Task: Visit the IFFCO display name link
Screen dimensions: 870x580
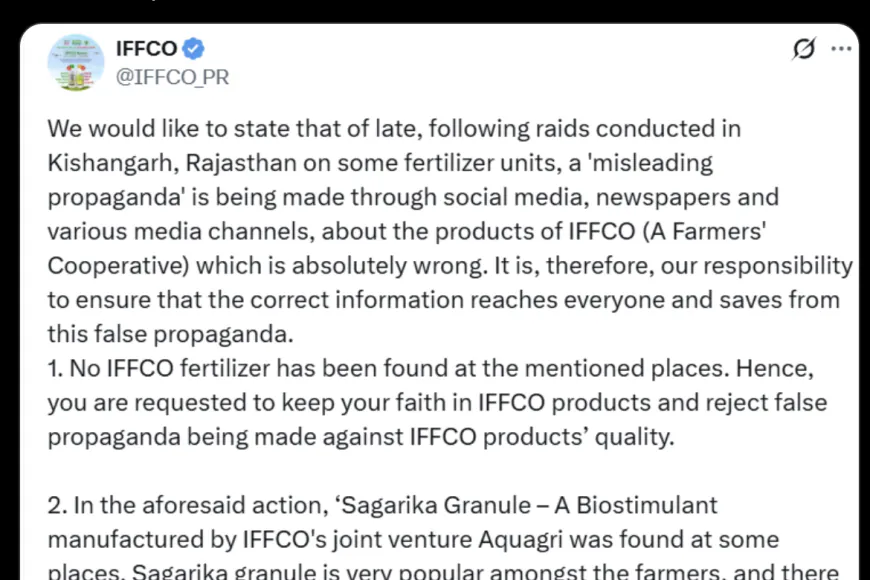Action: tap(146, 49)
